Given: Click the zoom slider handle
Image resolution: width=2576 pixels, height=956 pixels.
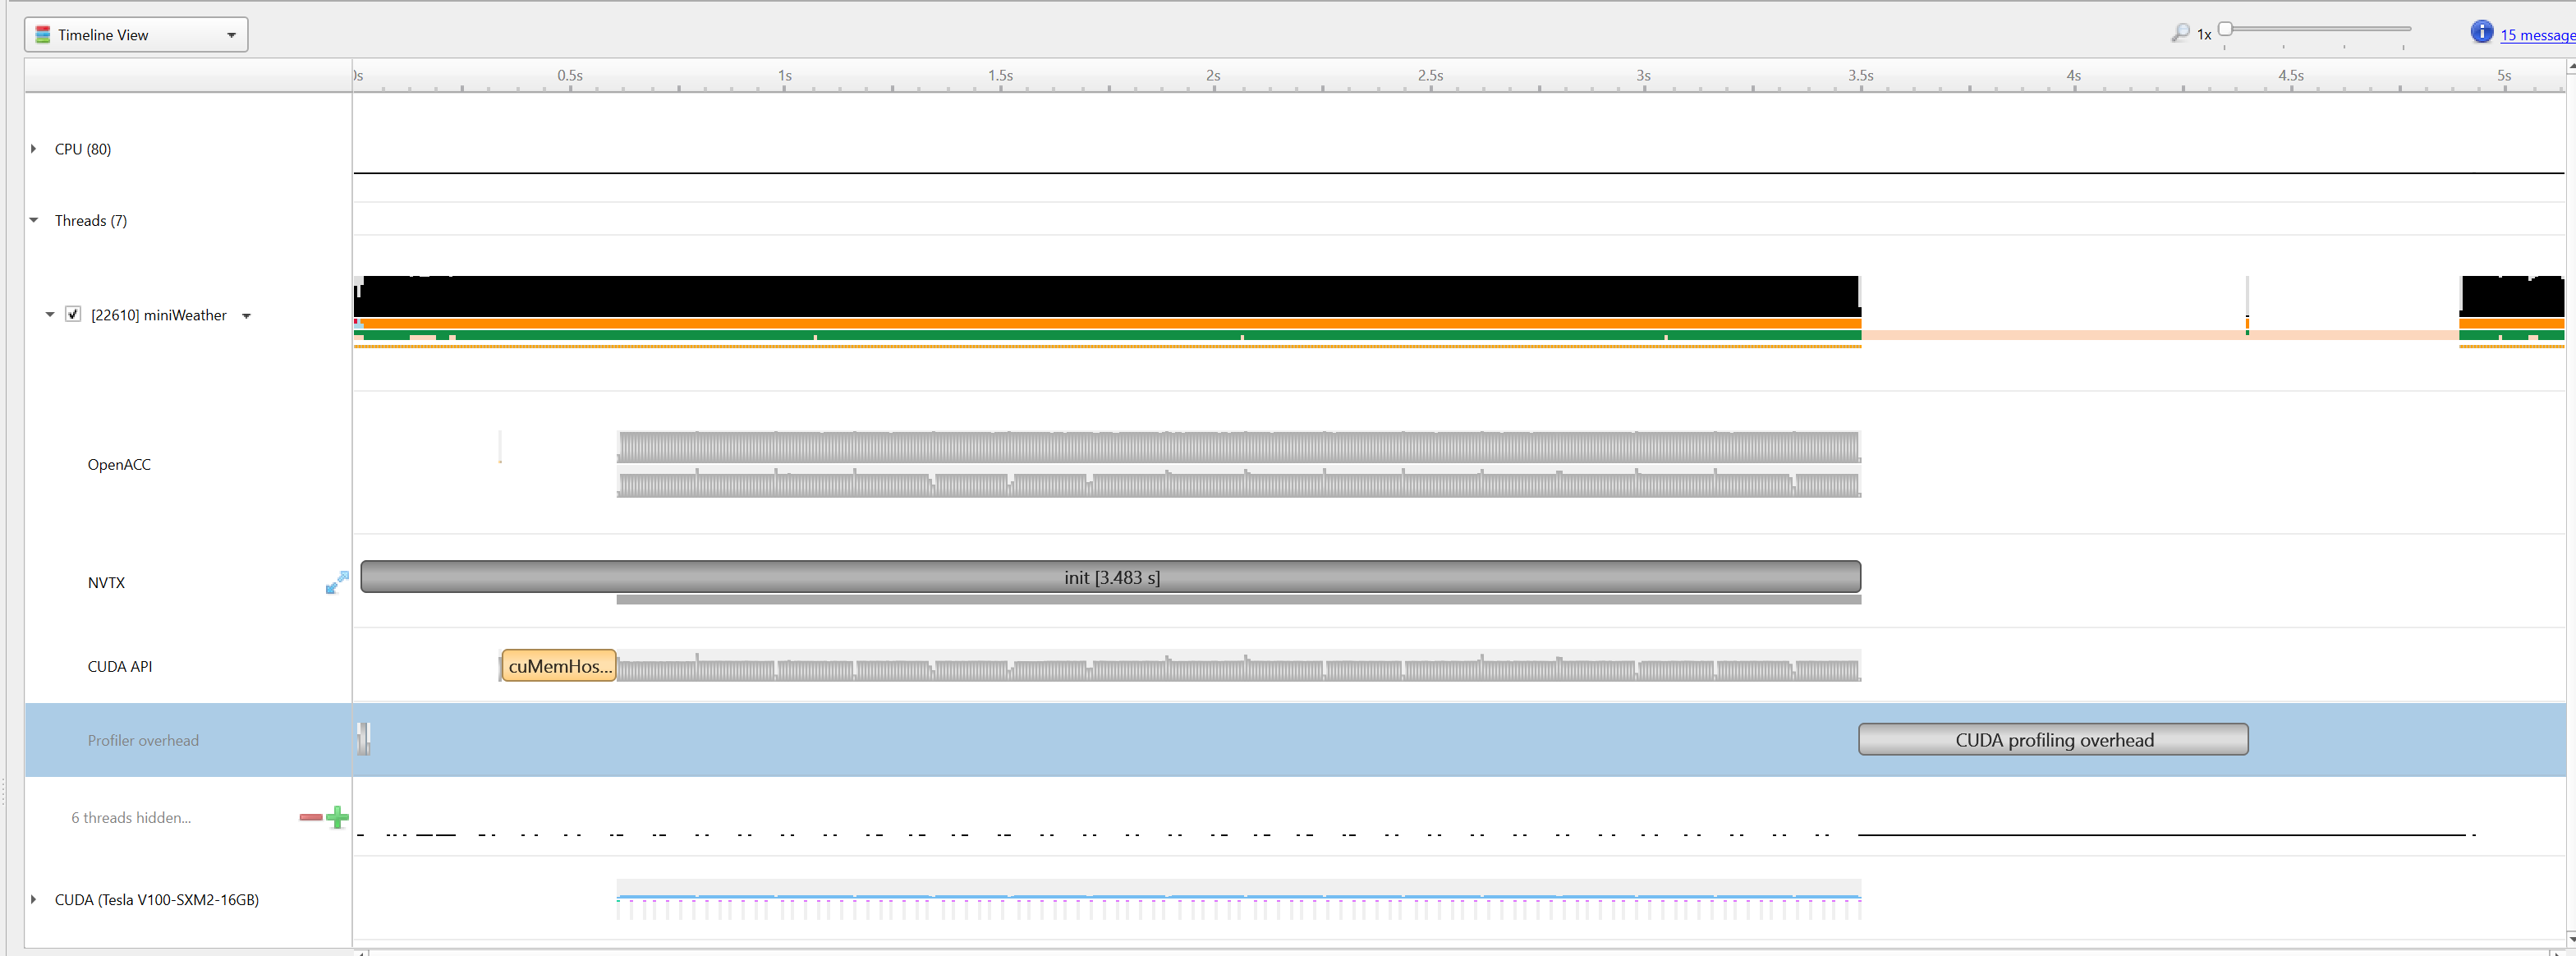Looking at the screenshot, I should [2225, 29].
